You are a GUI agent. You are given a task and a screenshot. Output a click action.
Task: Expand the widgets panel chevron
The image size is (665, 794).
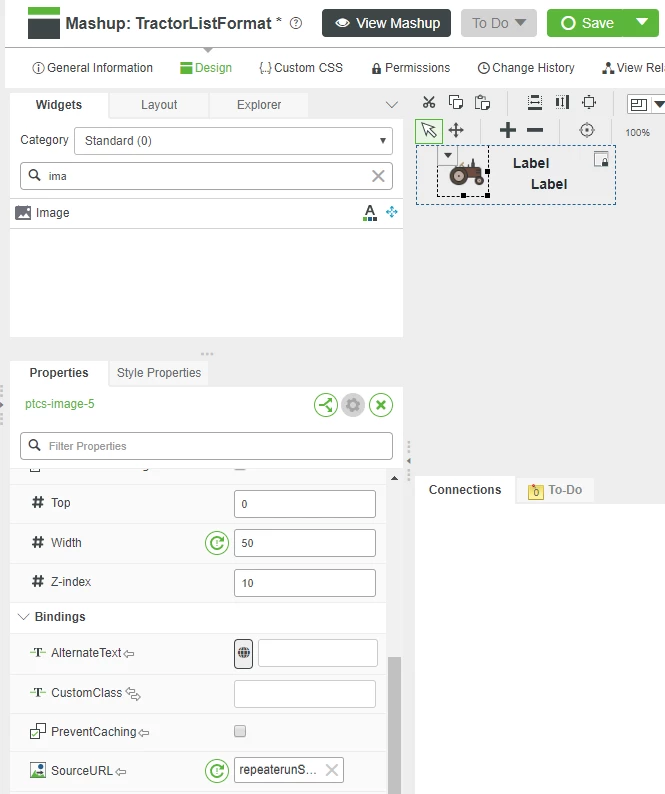click(x=392, y=105)
